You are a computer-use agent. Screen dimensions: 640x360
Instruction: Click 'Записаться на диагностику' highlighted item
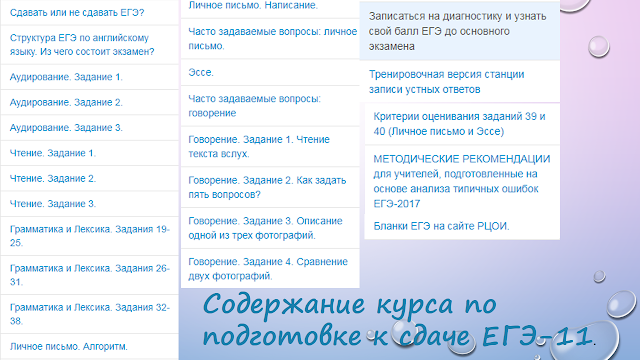460,31
